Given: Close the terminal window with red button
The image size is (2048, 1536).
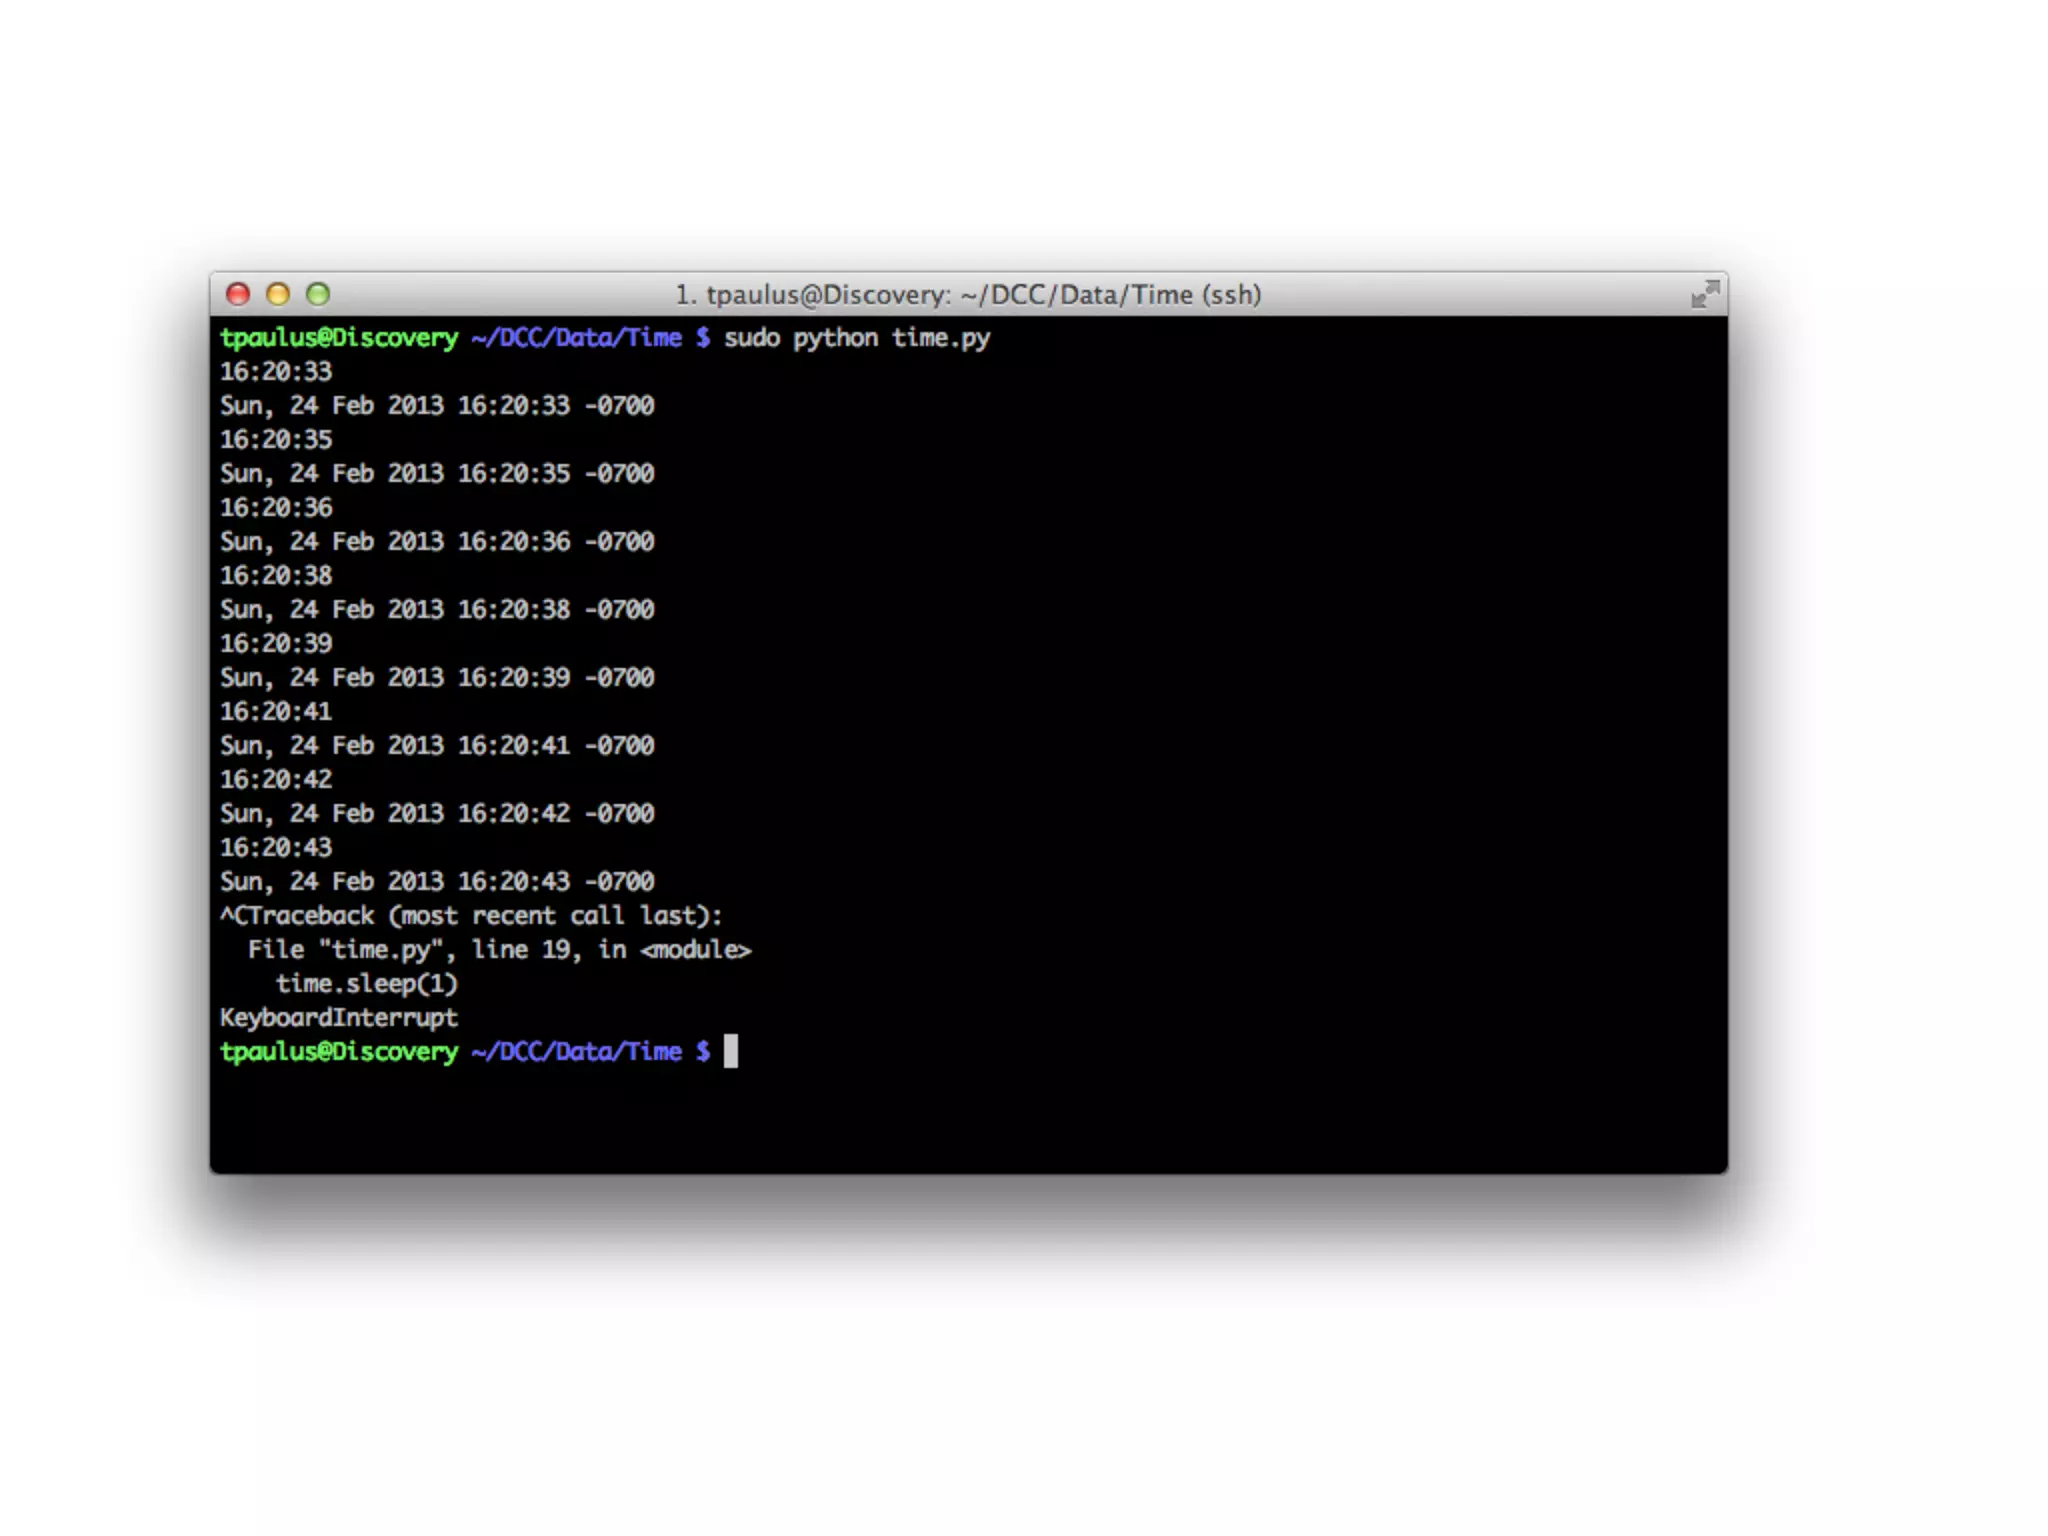Looking at the screenshot, I should pyautogui.click(x=238, y=294).
